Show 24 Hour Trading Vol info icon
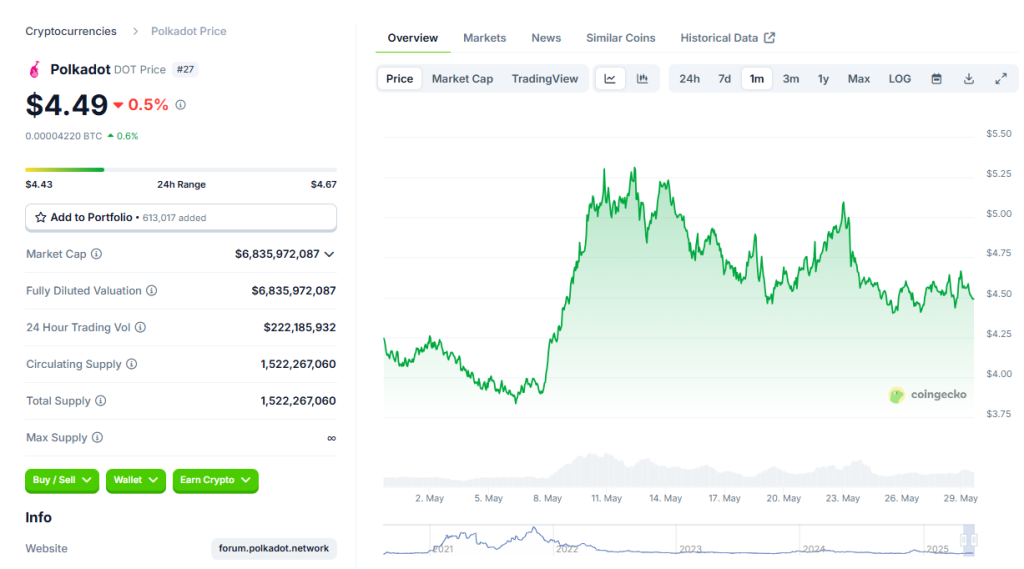Viewport: 1024px width, 569px height. (140, 327)
